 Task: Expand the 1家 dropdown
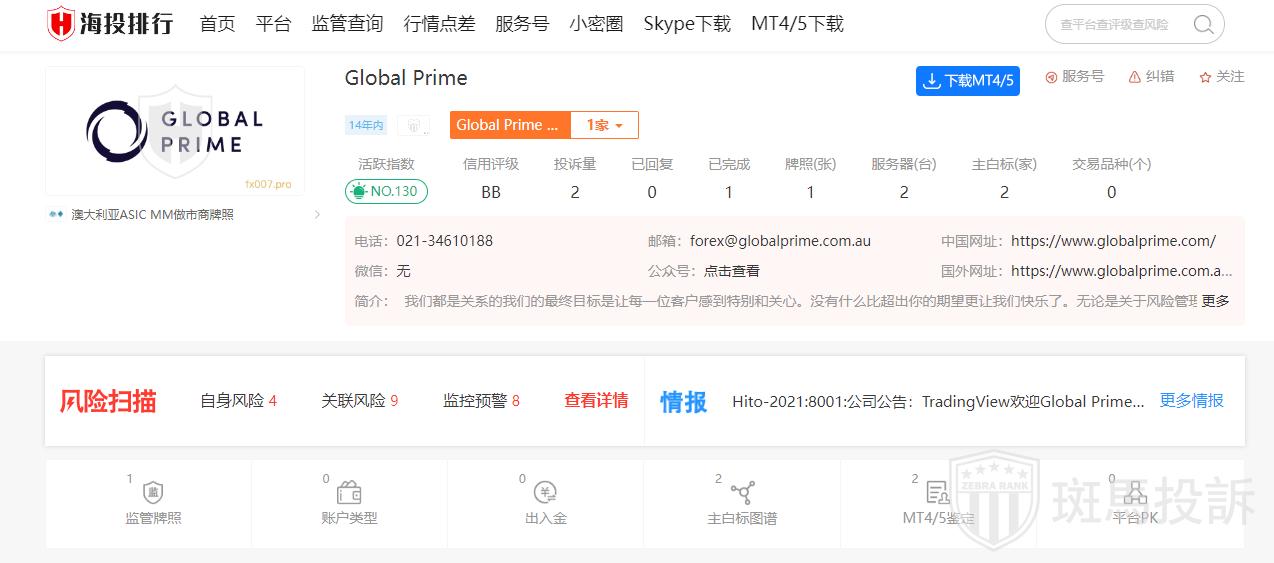(604, 125)
